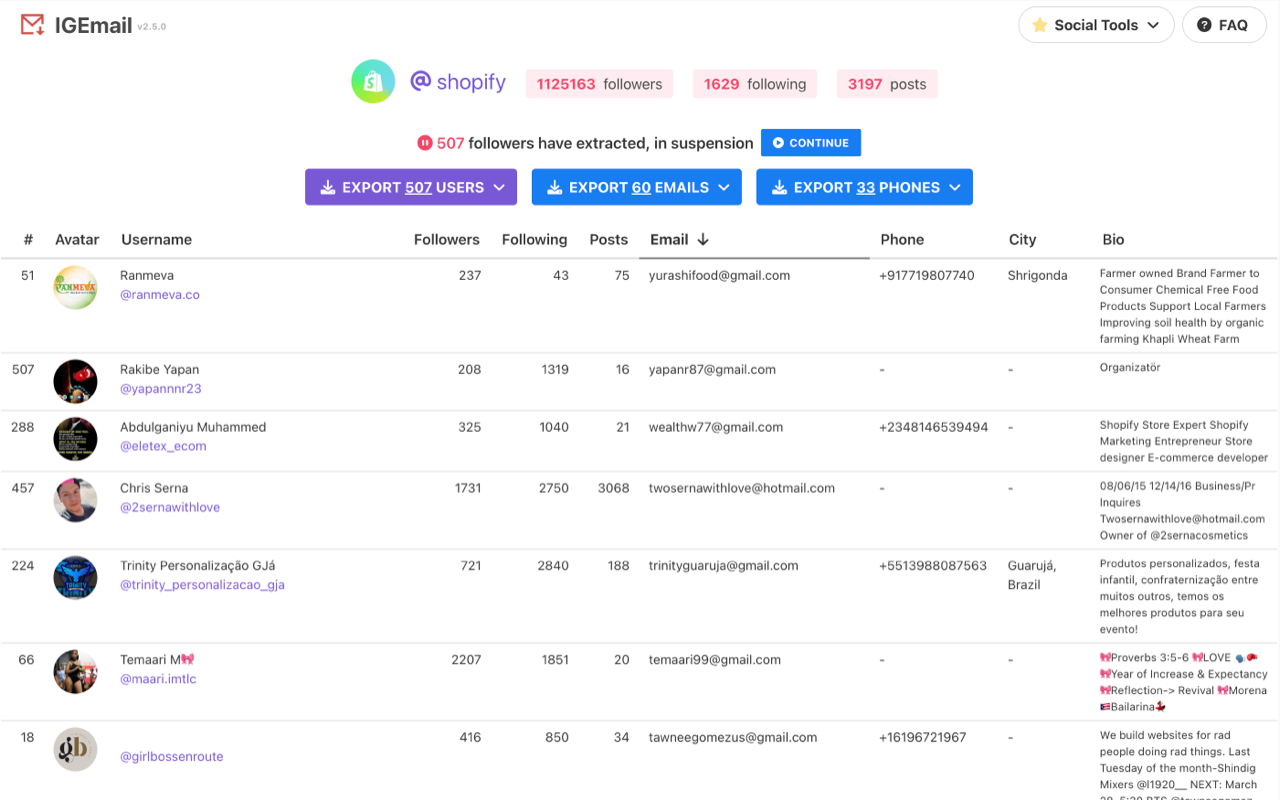This screenshot has width=1280, height=800.
Task: Select email yurashifood@gmail.com
Action: tap(719, 275)
